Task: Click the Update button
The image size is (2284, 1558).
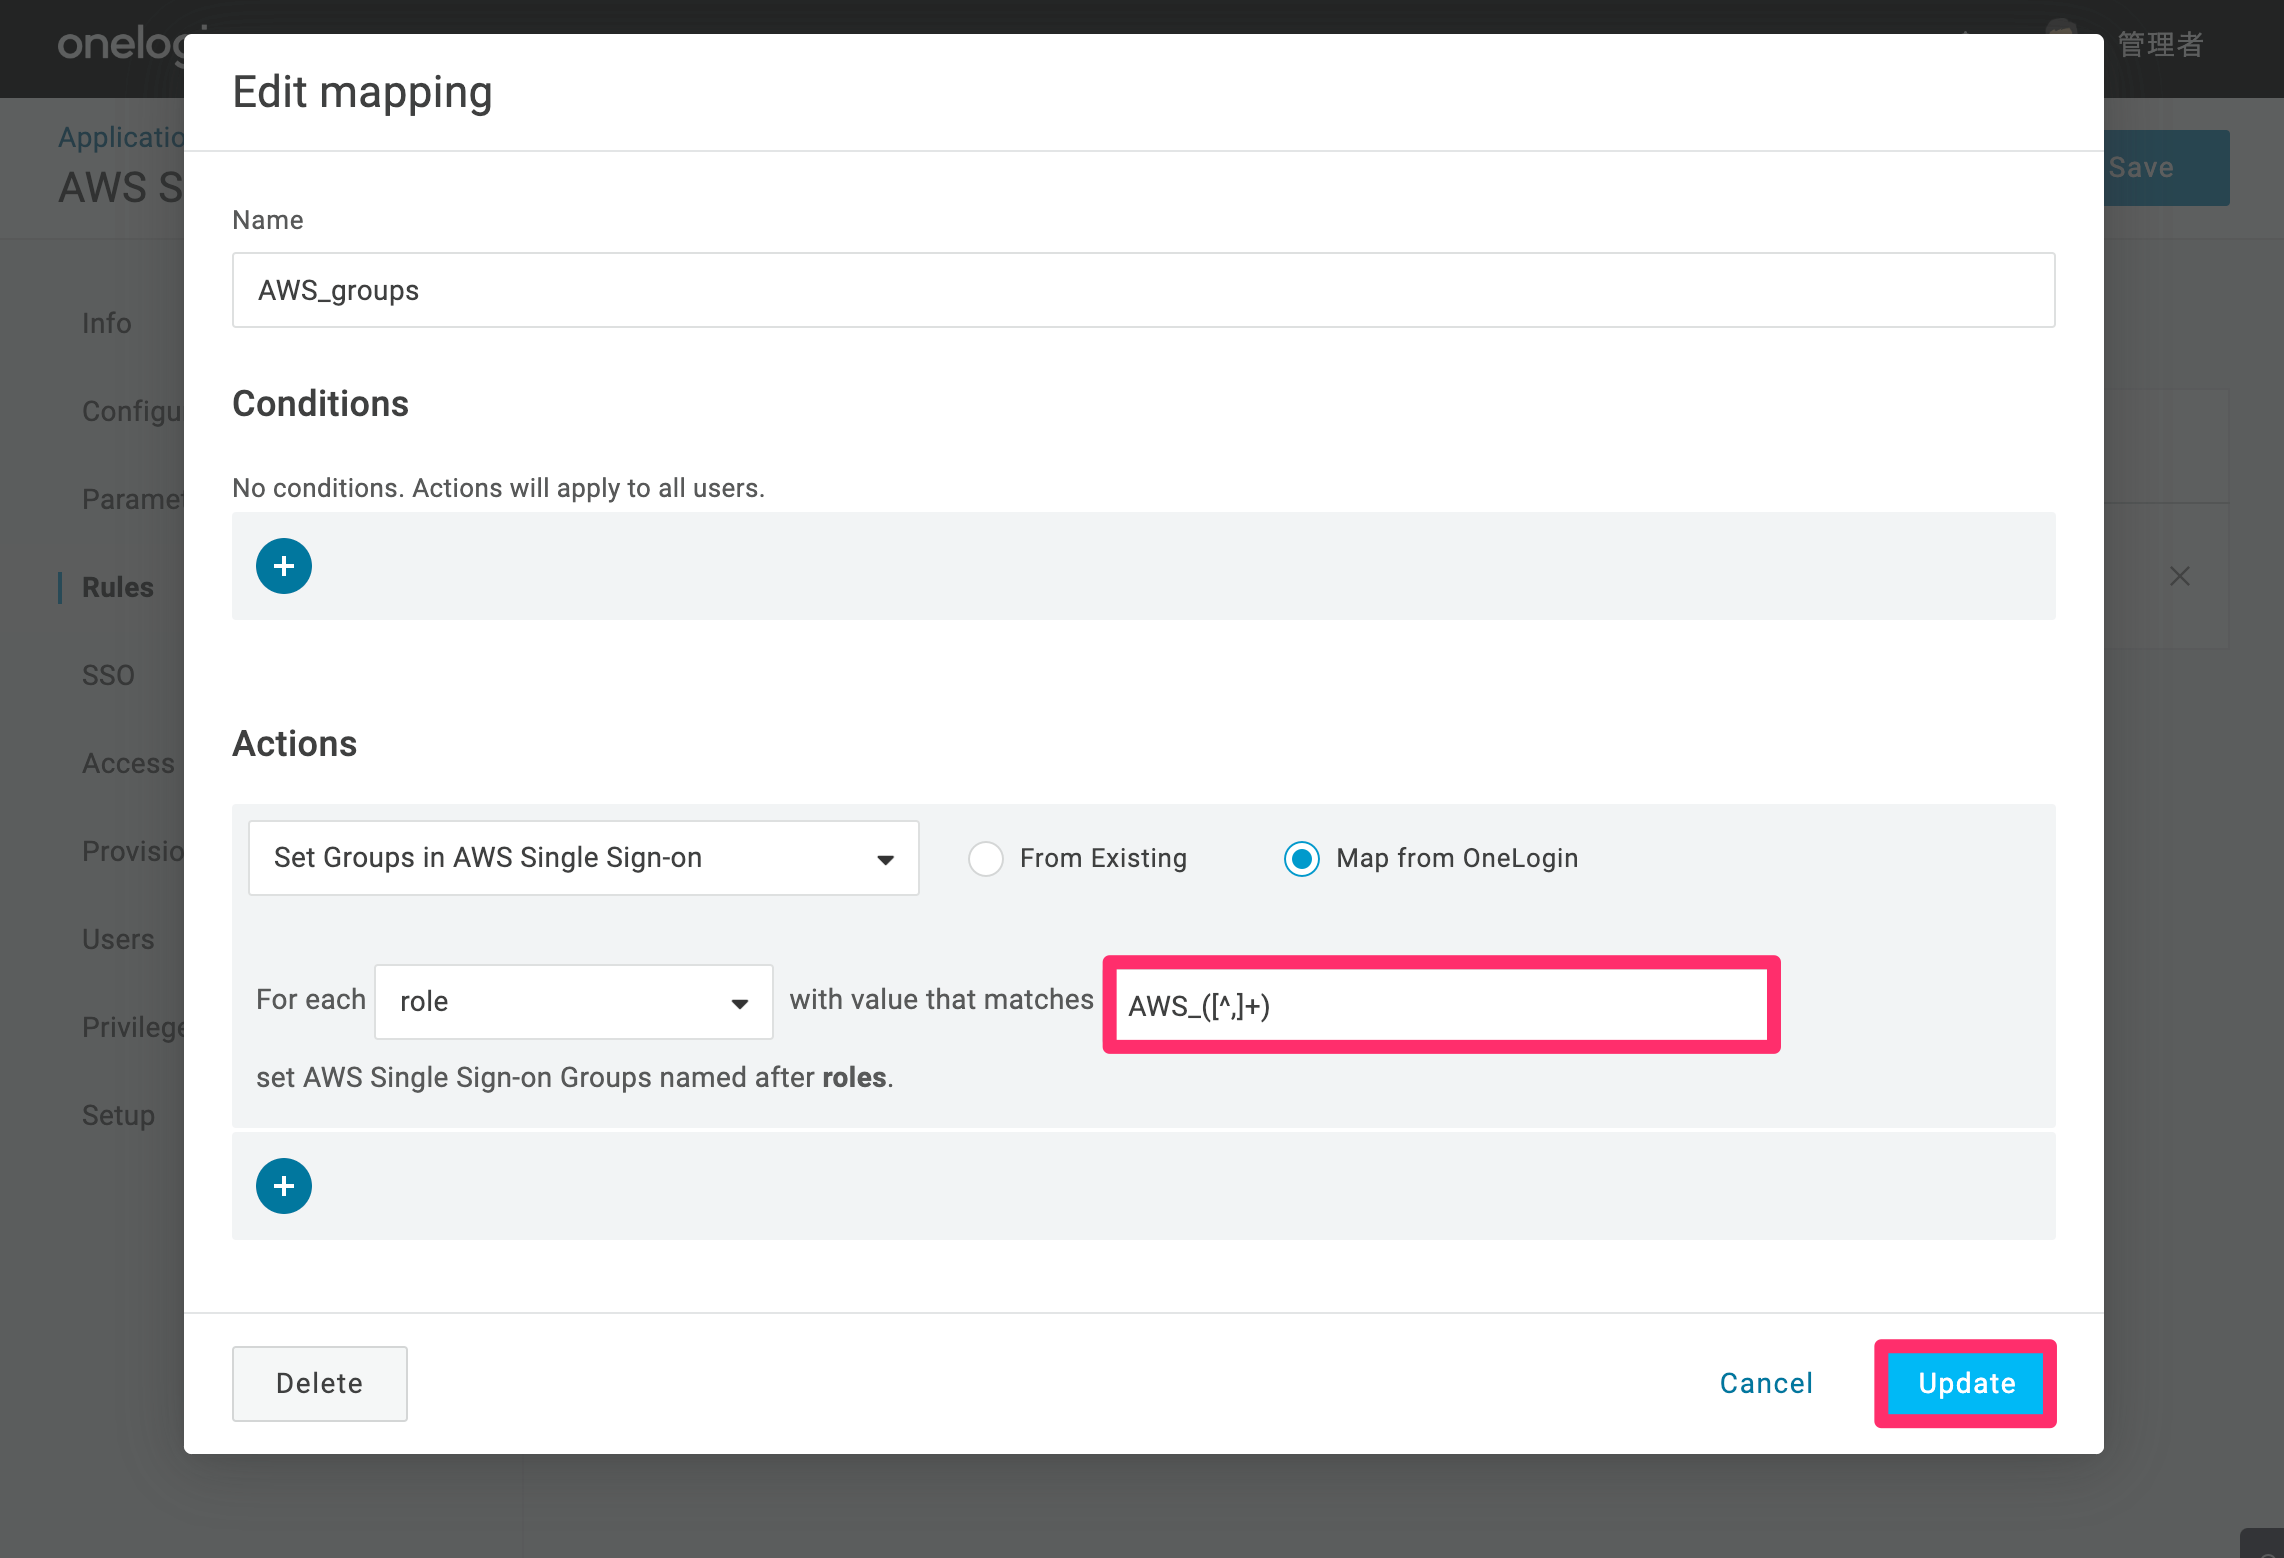Action: 1966,1383
